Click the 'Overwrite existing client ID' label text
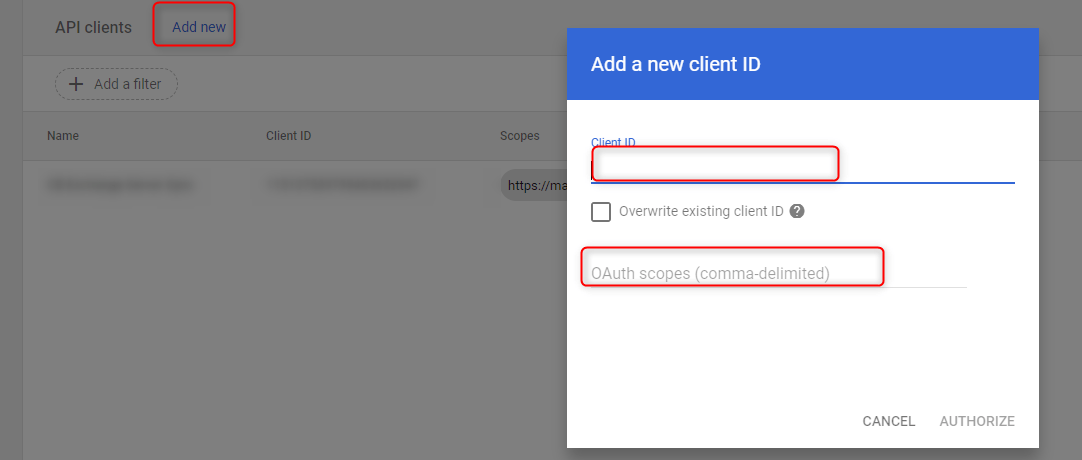This screenshot has height=460, width=1082. 701,212
